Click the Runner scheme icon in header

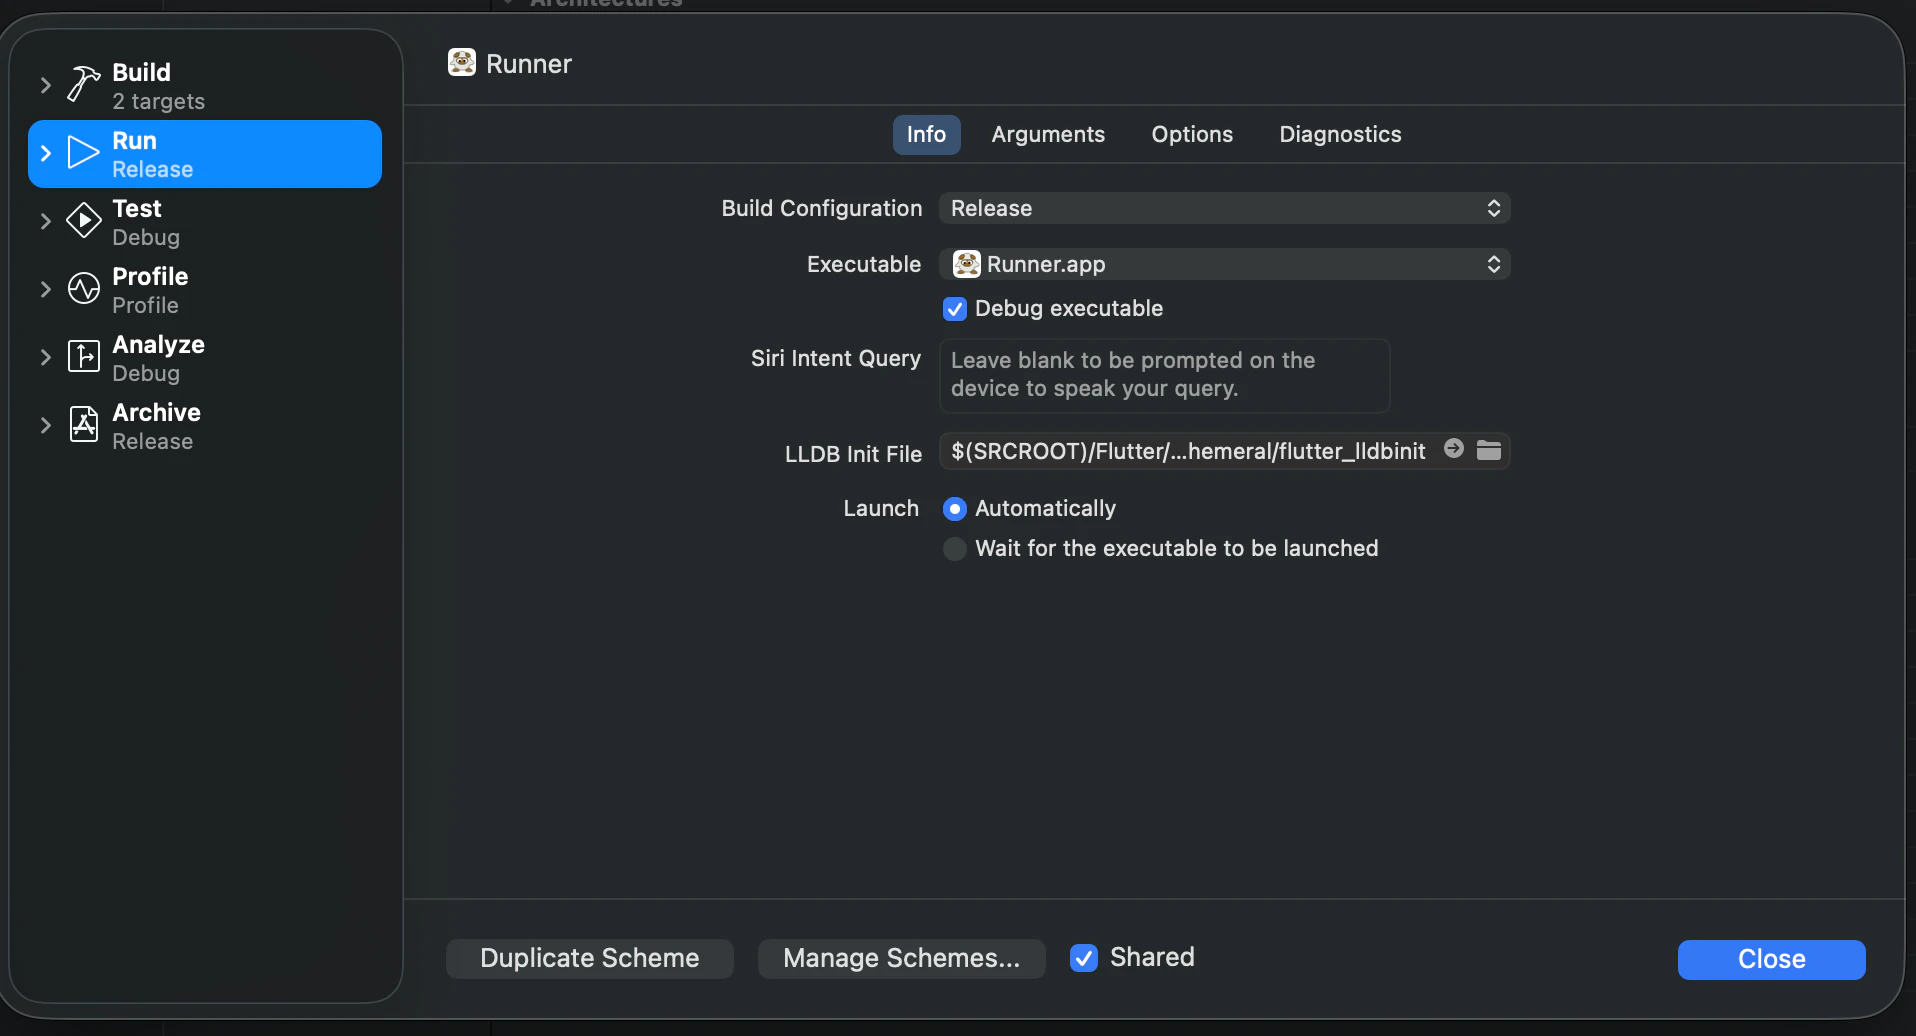click(x=462, y=63)
